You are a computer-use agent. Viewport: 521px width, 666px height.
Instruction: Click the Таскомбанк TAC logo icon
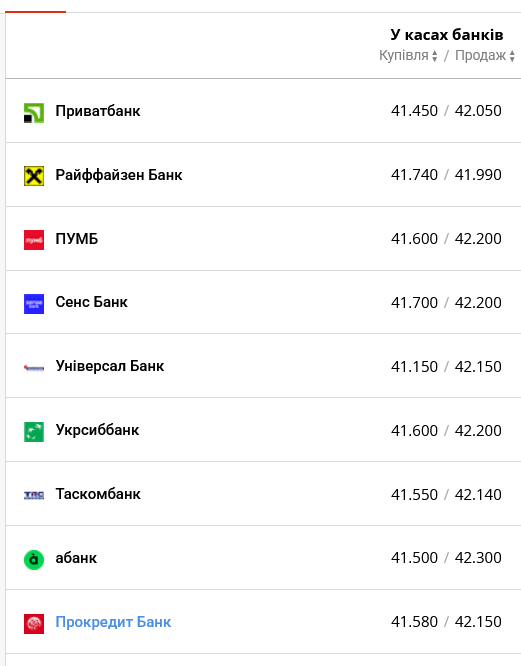(34, 495)
